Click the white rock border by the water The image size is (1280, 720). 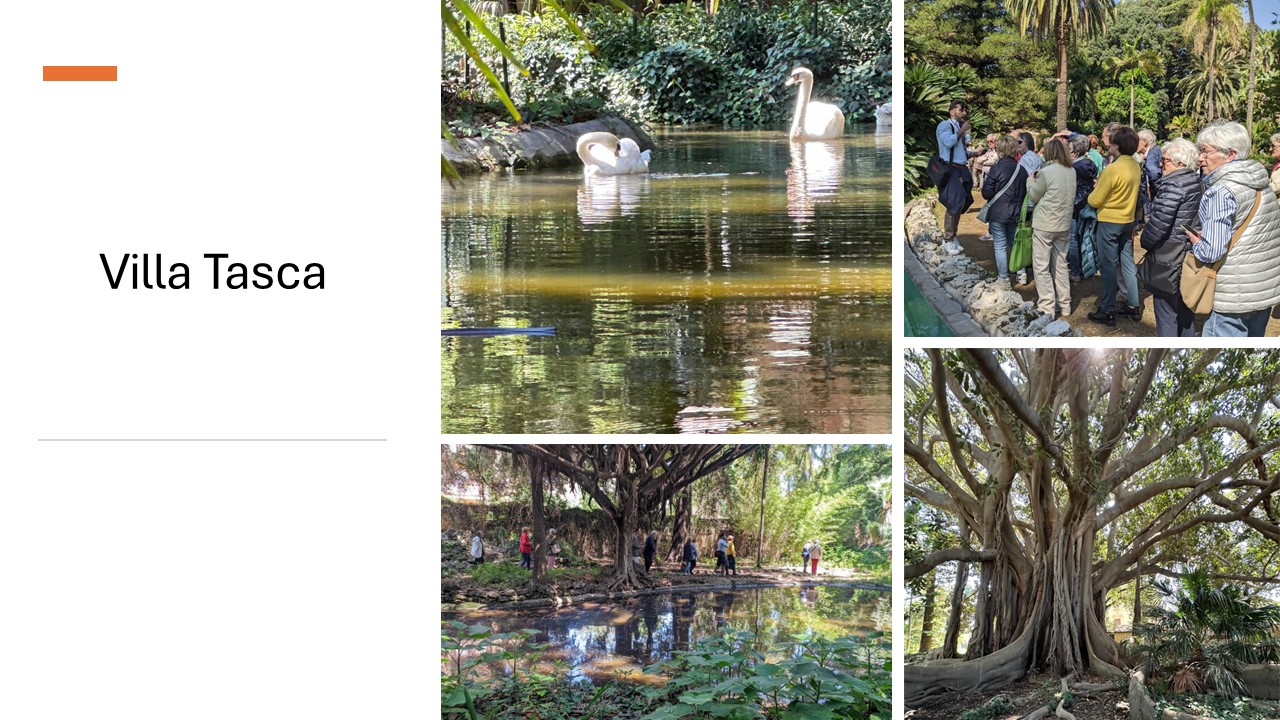(975, 285)
